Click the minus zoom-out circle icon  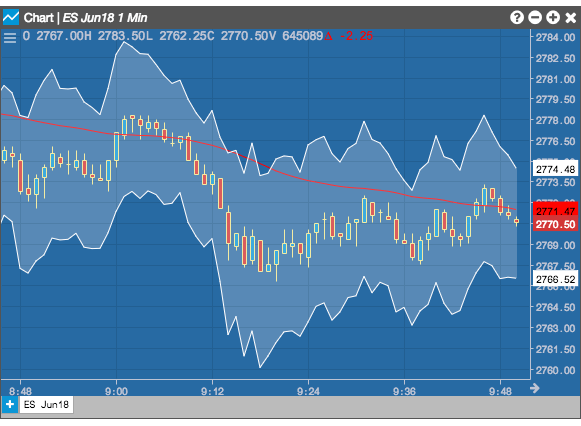click(535, 17)
